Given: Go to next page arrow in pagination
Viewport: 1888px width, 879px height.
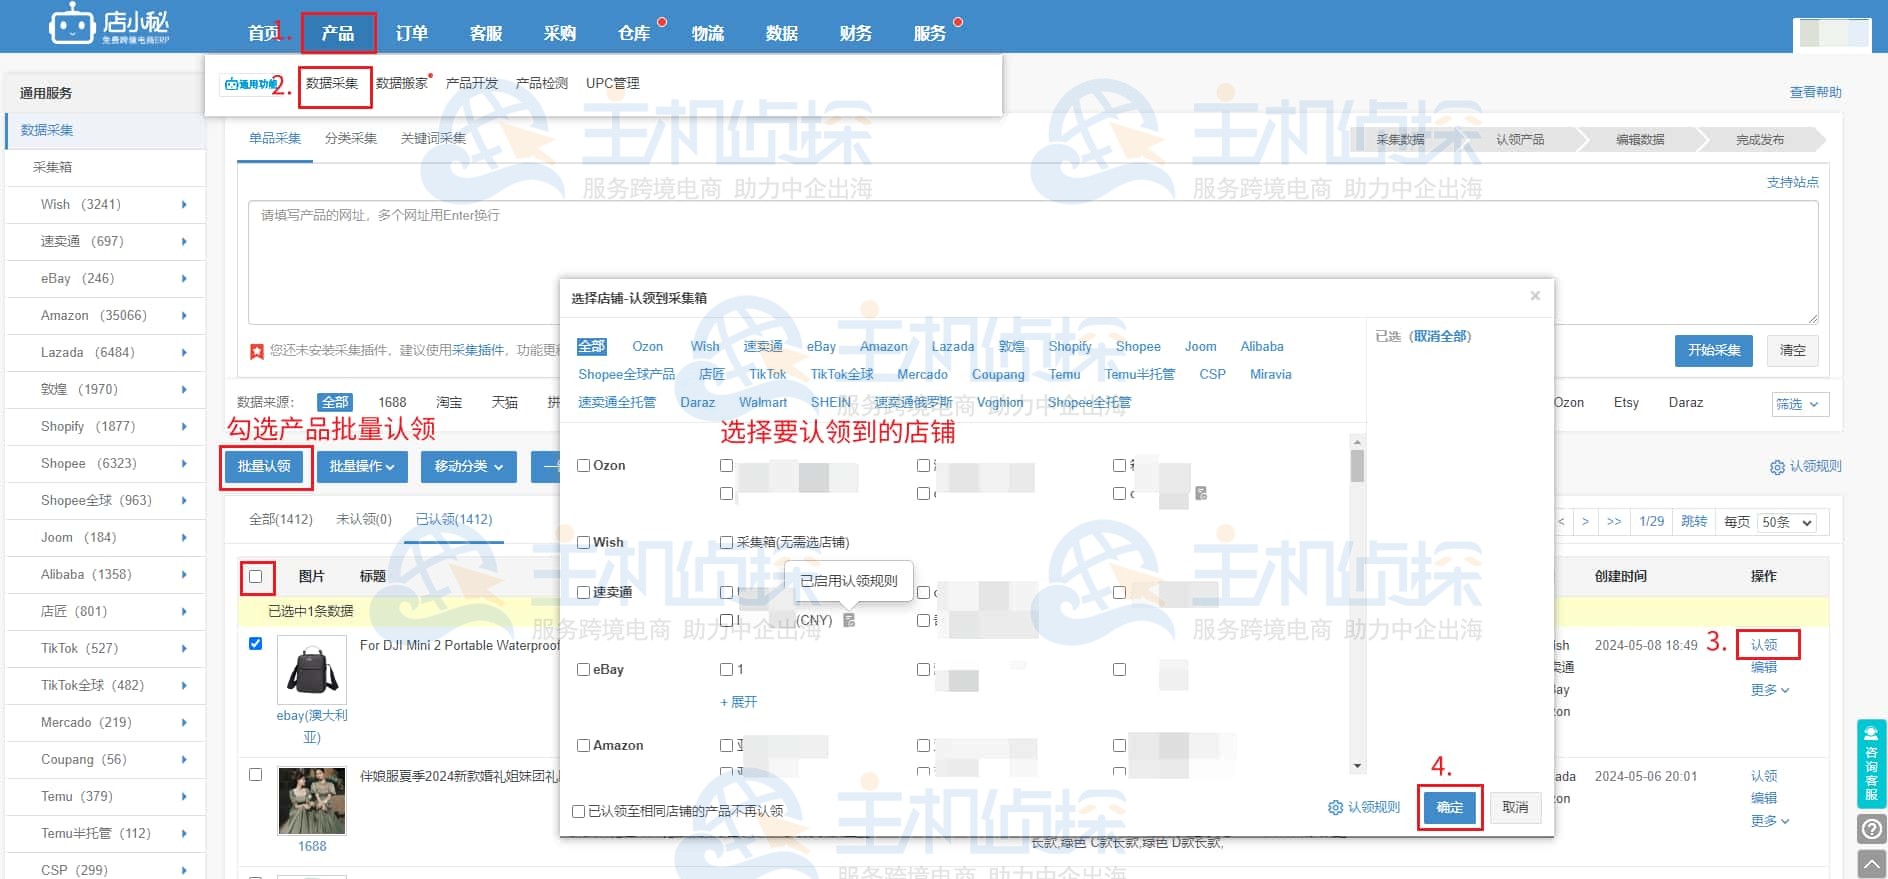Looking at the screenshot, I should 1585,522.
